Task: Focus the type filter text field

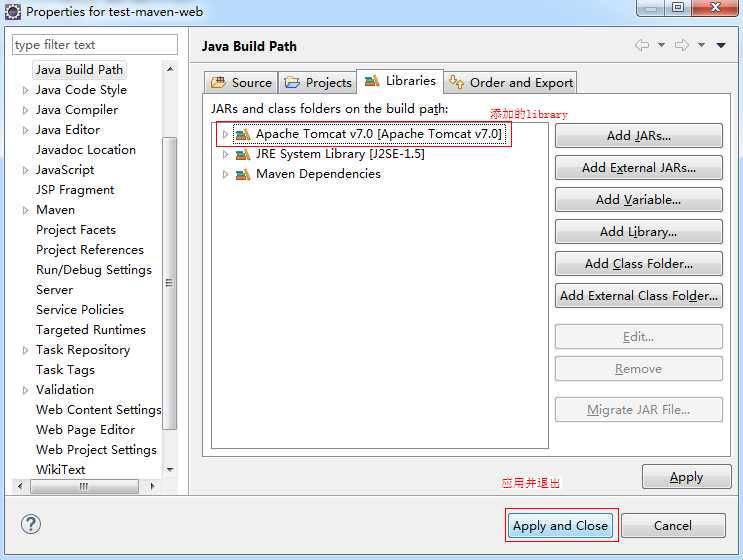Action: point(95,45)
